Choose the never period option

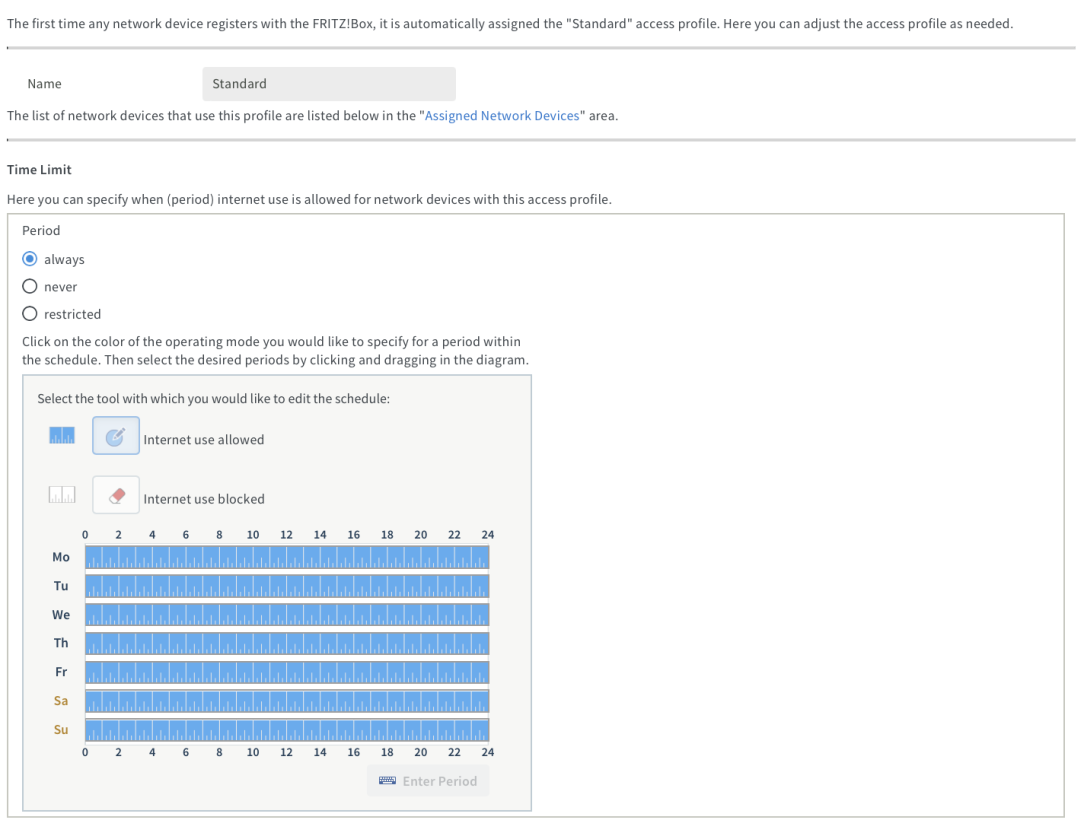pos(30,286)
